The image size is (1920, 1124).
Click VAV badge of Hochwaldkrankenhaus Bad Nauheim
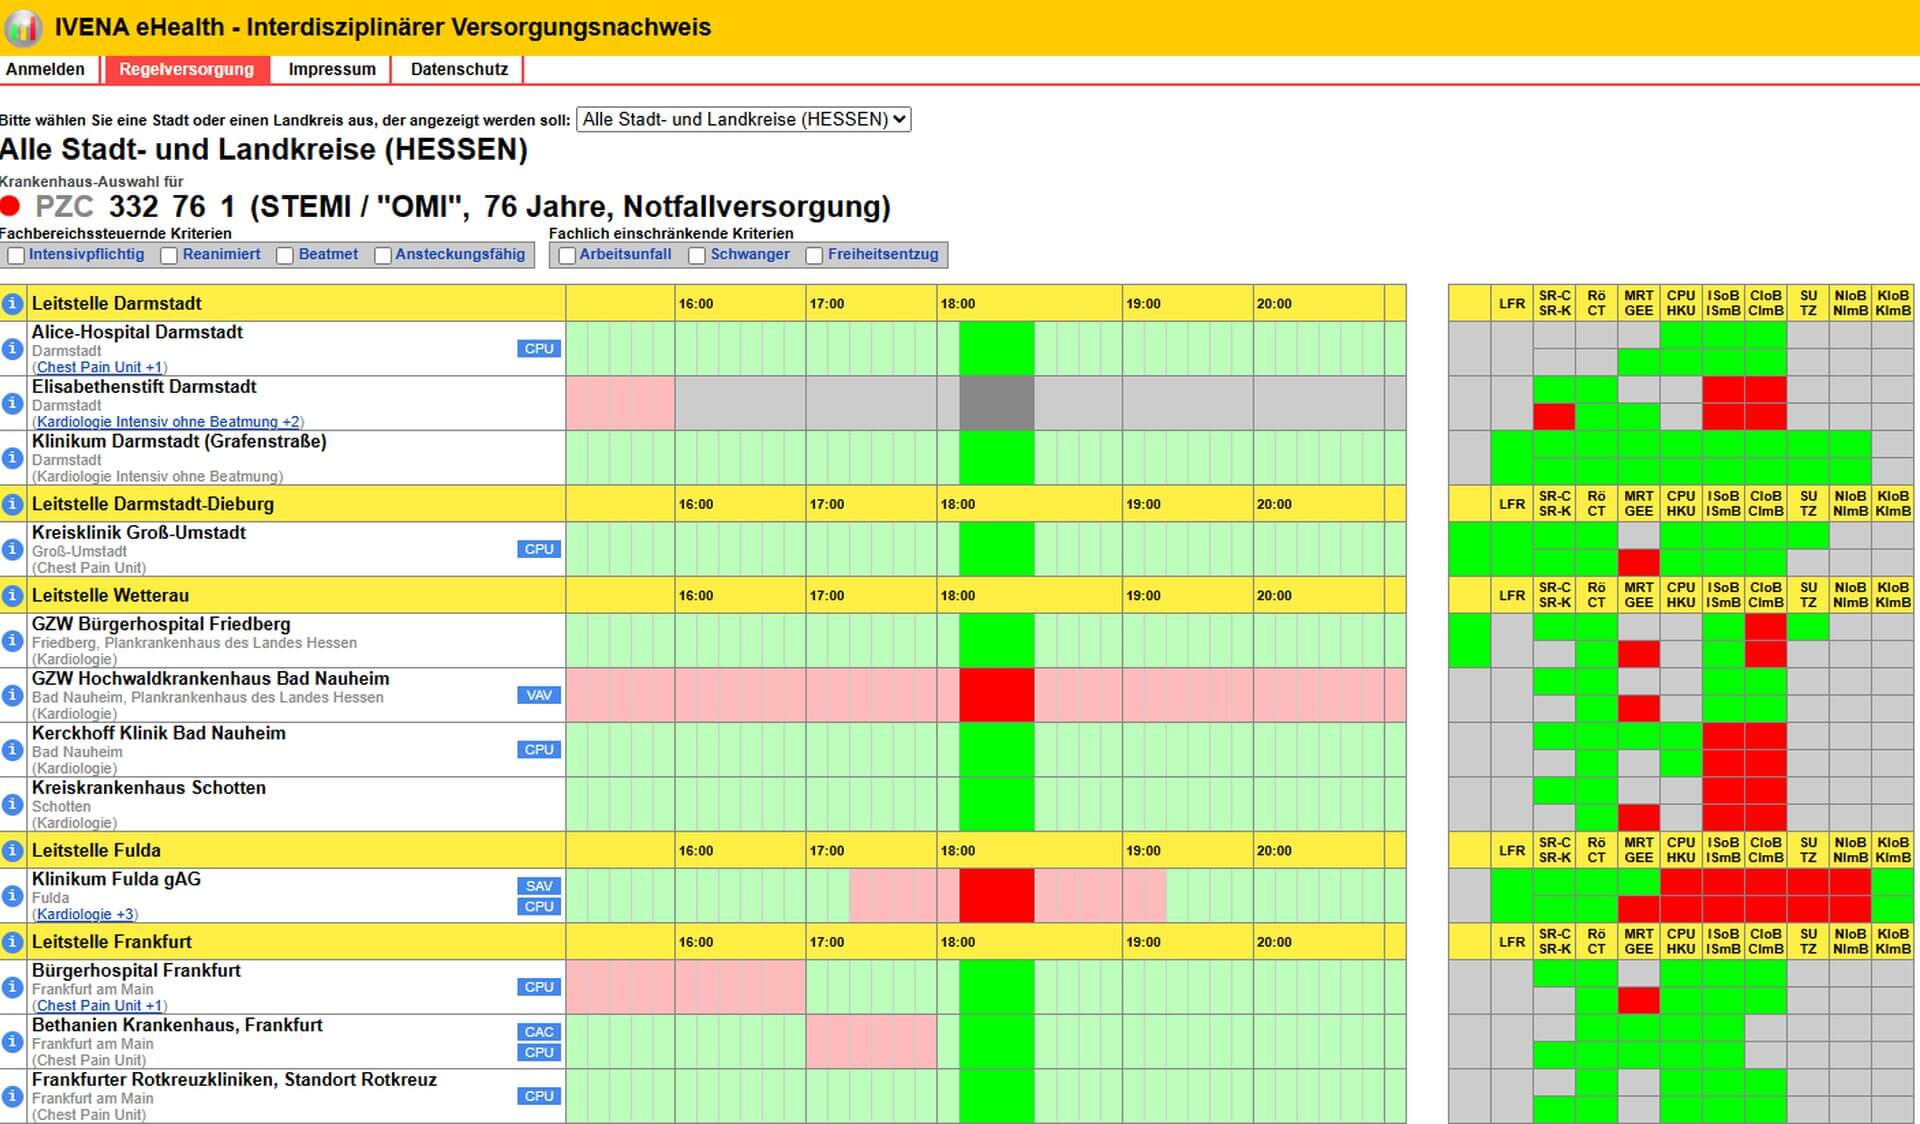click(539, 695)
